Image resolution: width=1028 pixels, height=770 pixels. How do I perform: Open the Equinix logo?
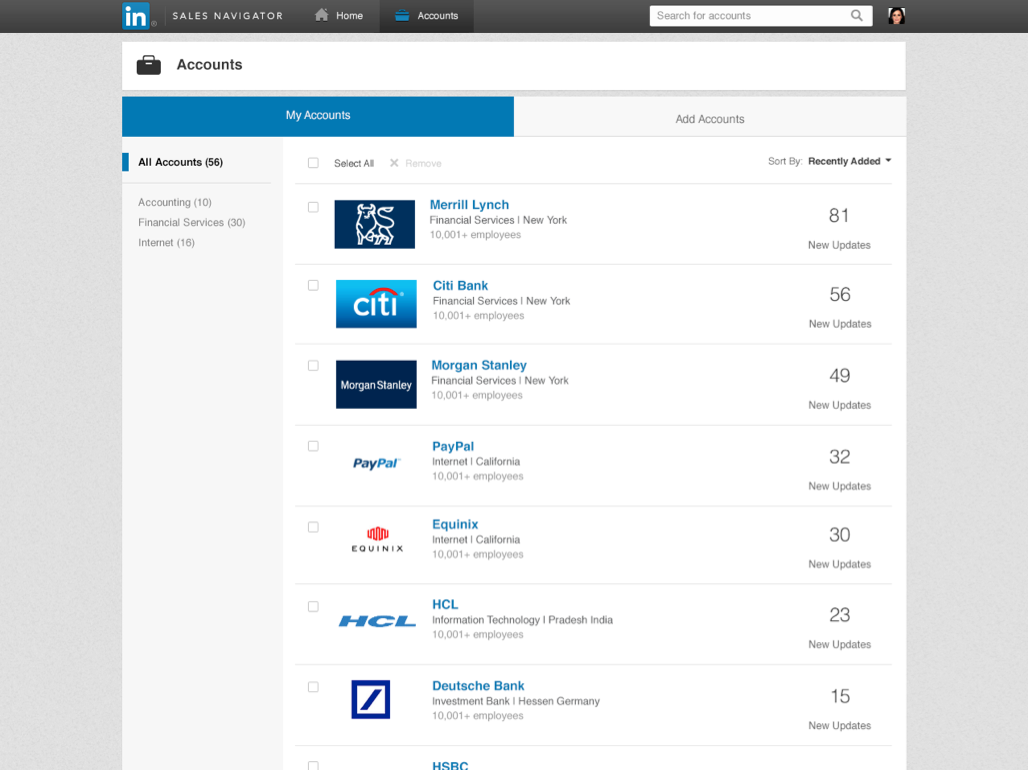pyautogui.click(x=377, y=539)
